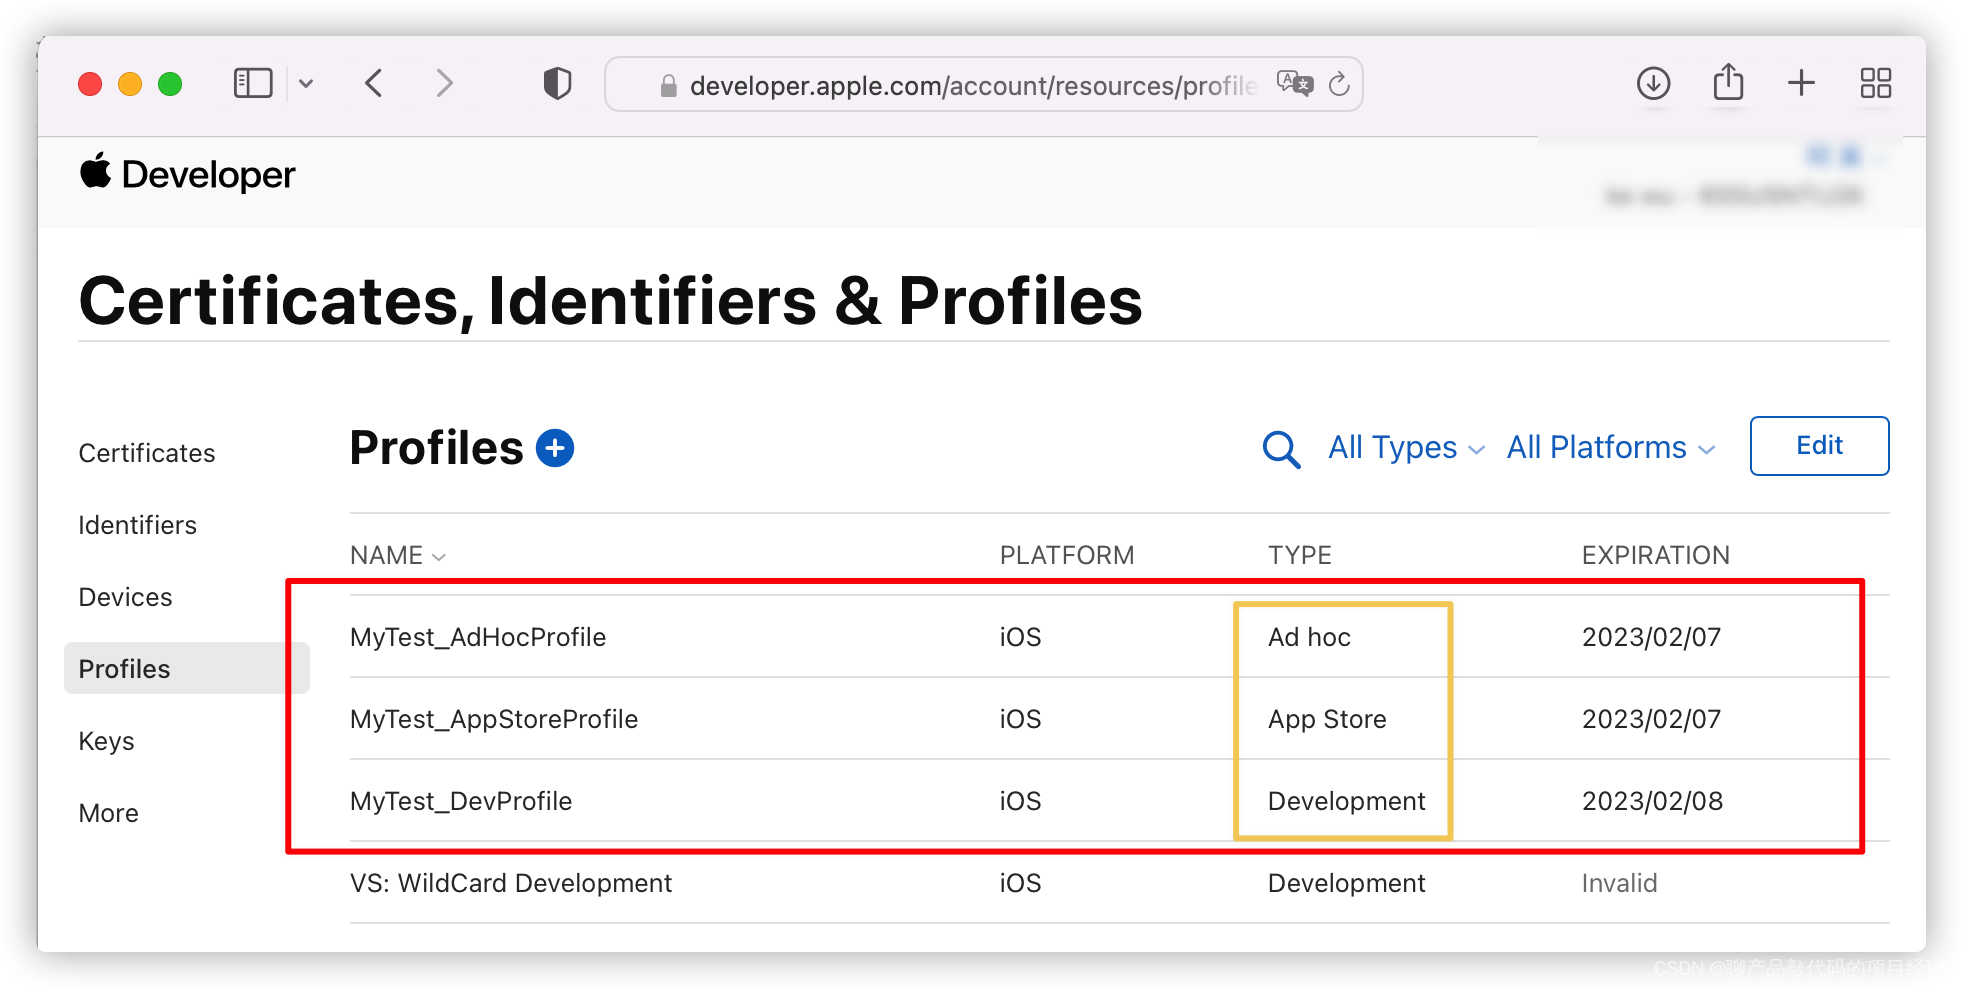Viewport: 1962px width, 988px height.
Task: Click the iOS platform of MyTest_AdHocProfile
Action: (1020, 637)
